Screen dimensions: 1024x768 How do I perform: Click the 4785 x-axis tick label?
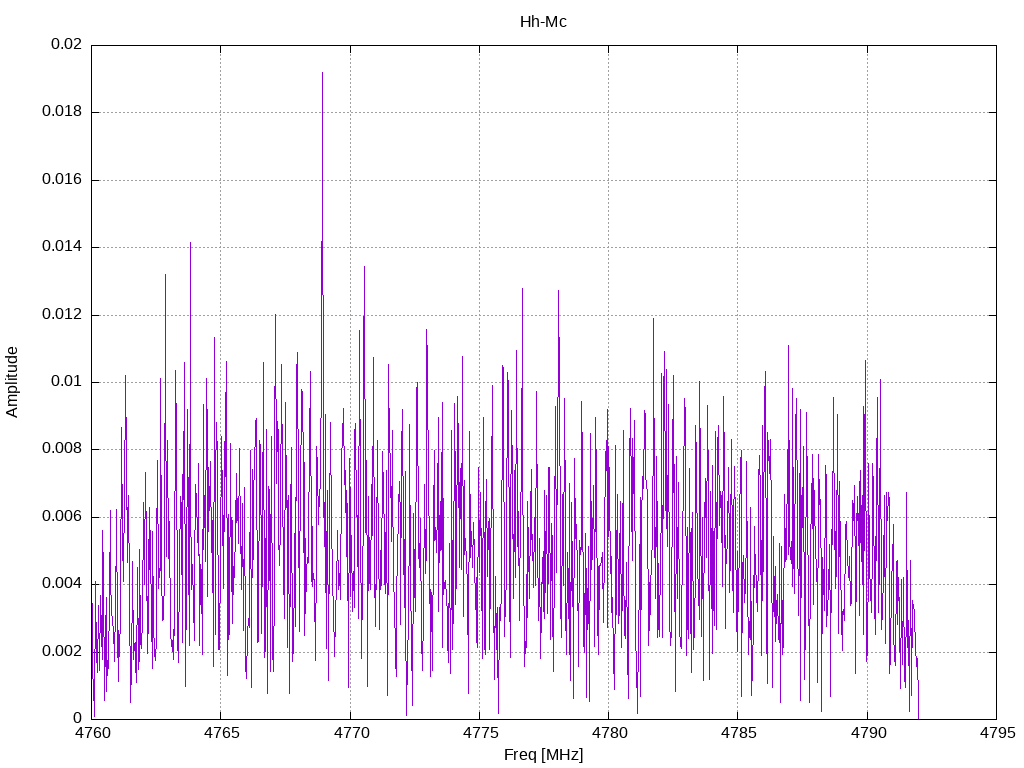point(739,733)
